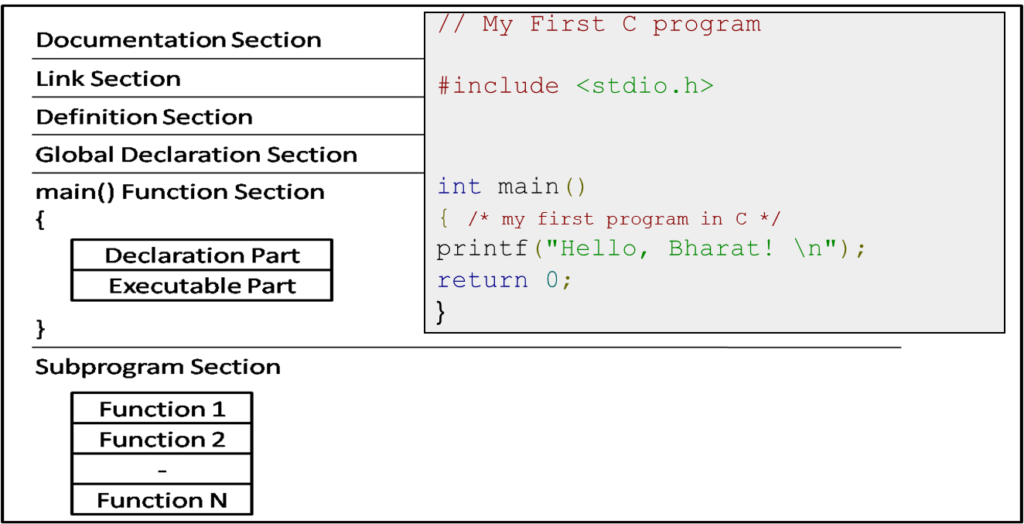
Task: Click the dash box between Function 2 and N
Action: 162,470
